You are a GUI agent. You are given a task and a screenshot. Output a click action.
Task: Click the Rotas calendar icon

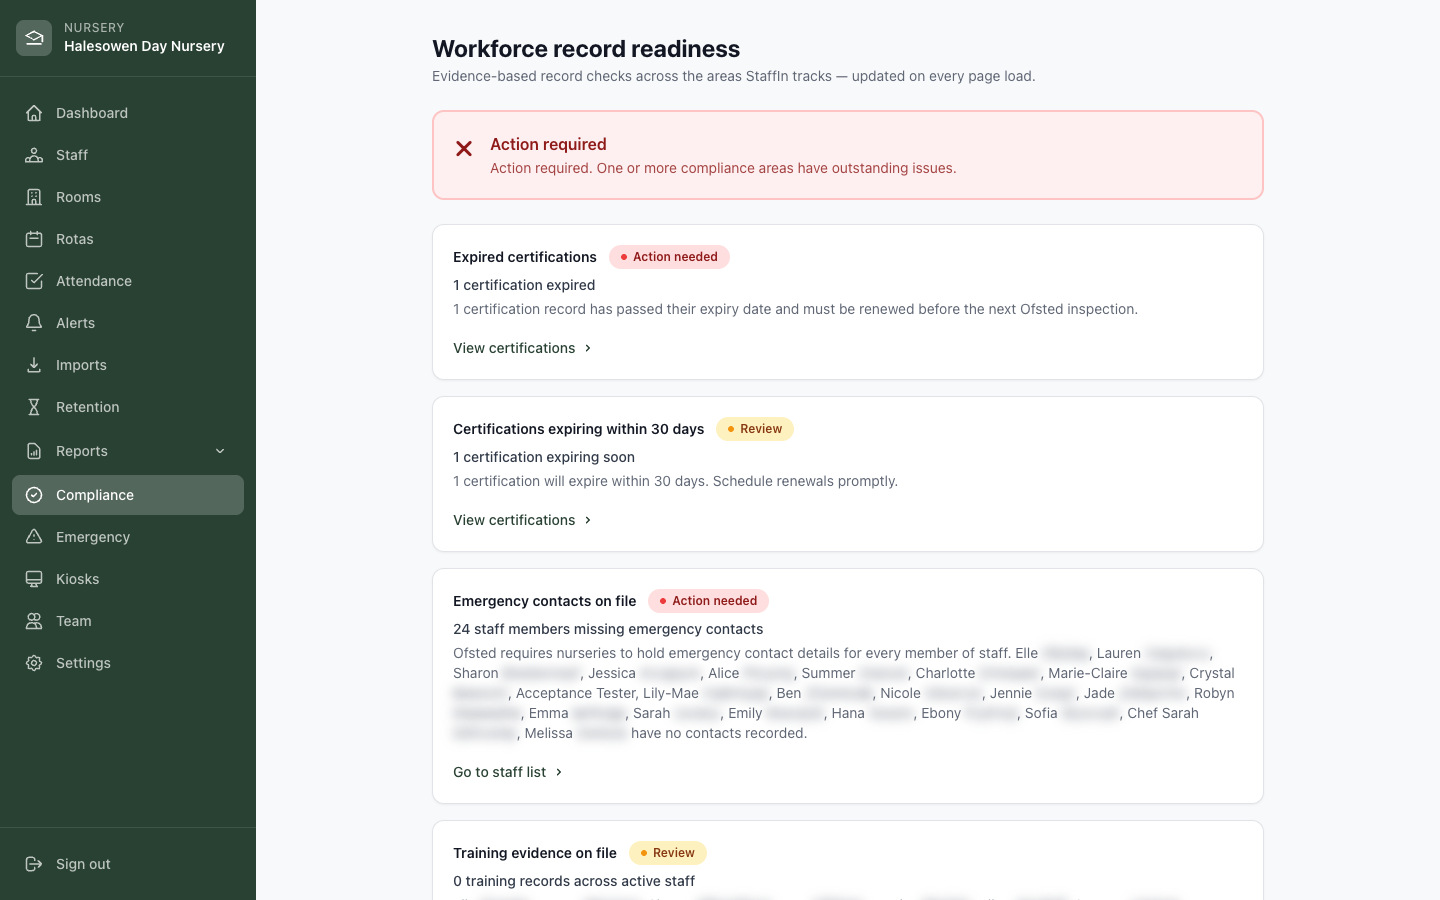(x=34, y=239)
